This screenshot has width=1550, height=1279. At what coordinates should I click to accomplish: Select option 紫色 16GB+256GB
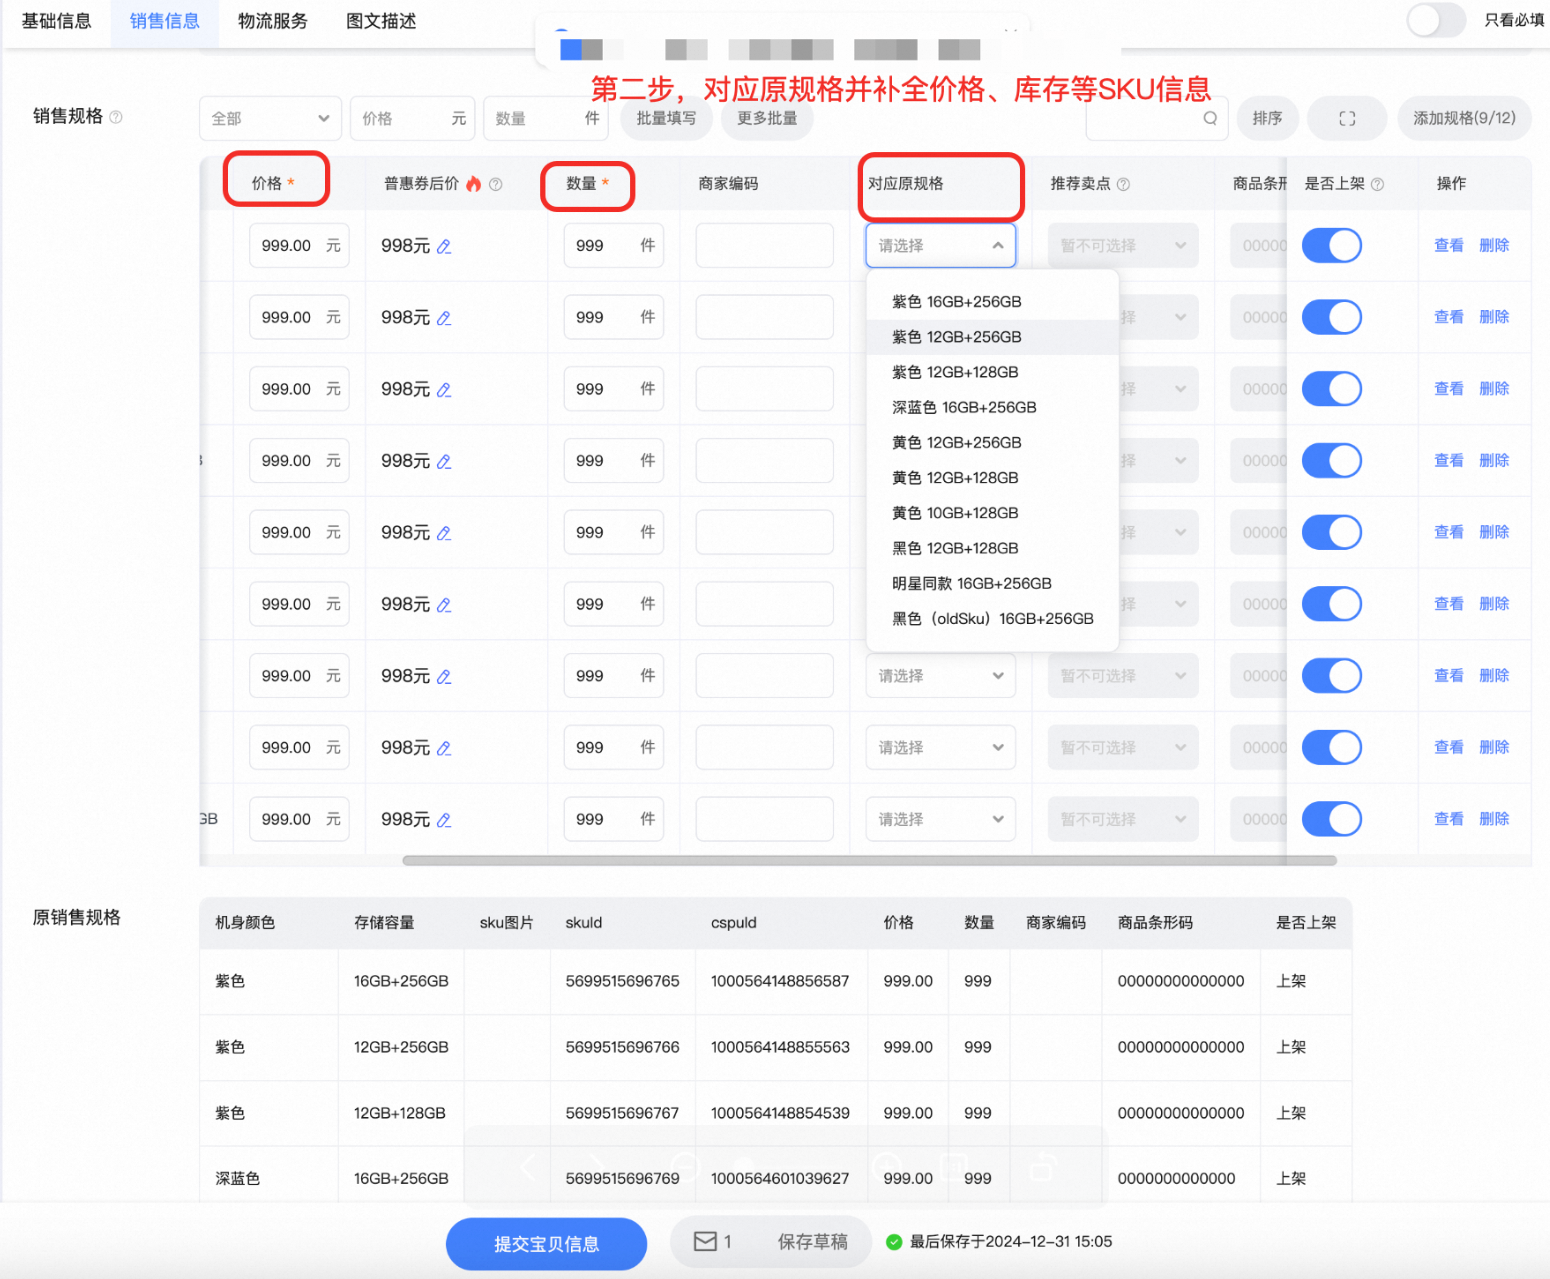point(992,302)
